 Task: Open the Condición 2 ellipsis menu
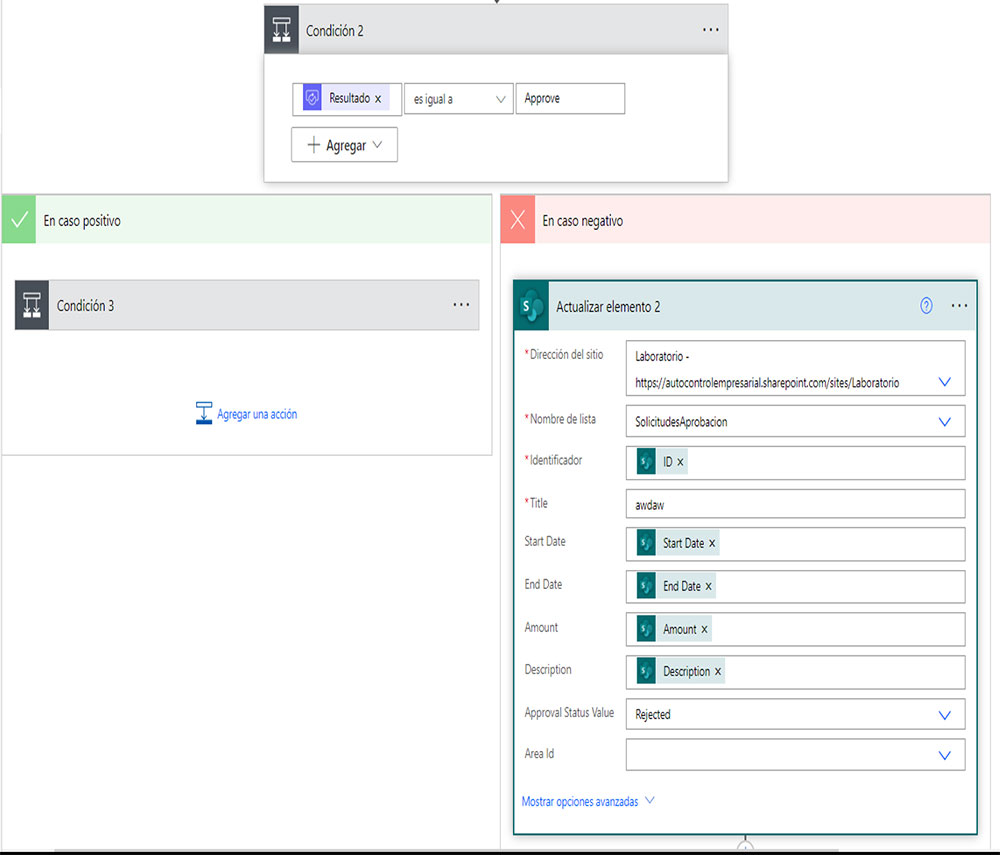tap(710, 30)
